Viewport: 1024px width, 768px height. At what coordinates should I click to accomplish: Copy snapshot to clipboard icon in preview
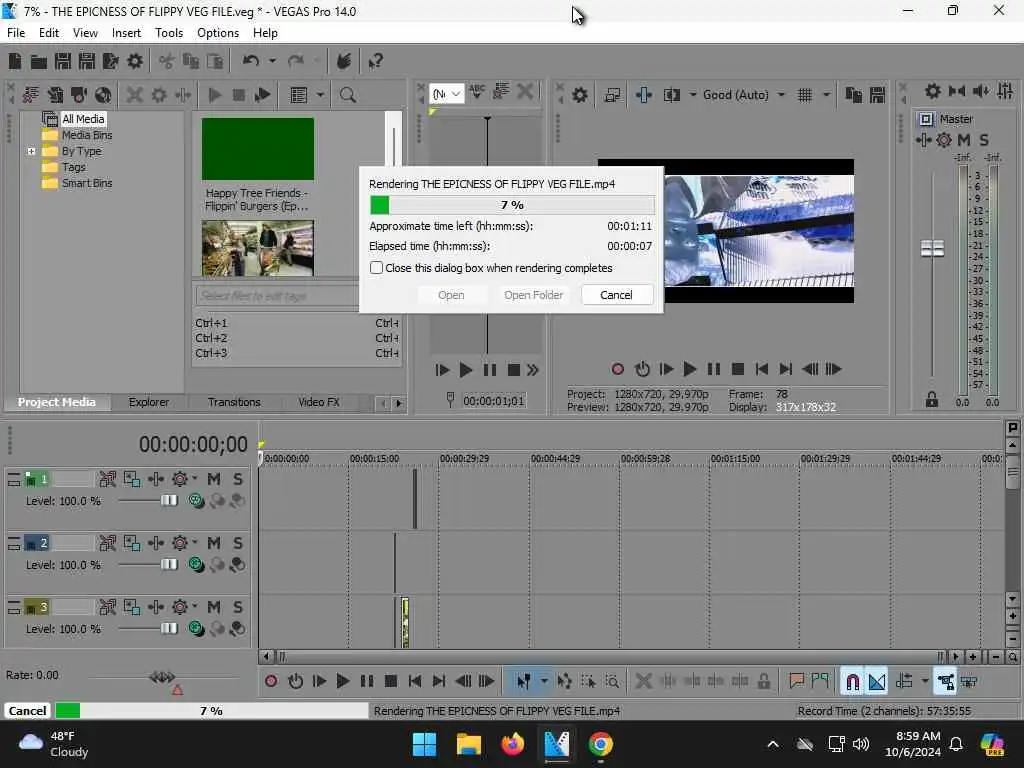(x=854, y=95)
